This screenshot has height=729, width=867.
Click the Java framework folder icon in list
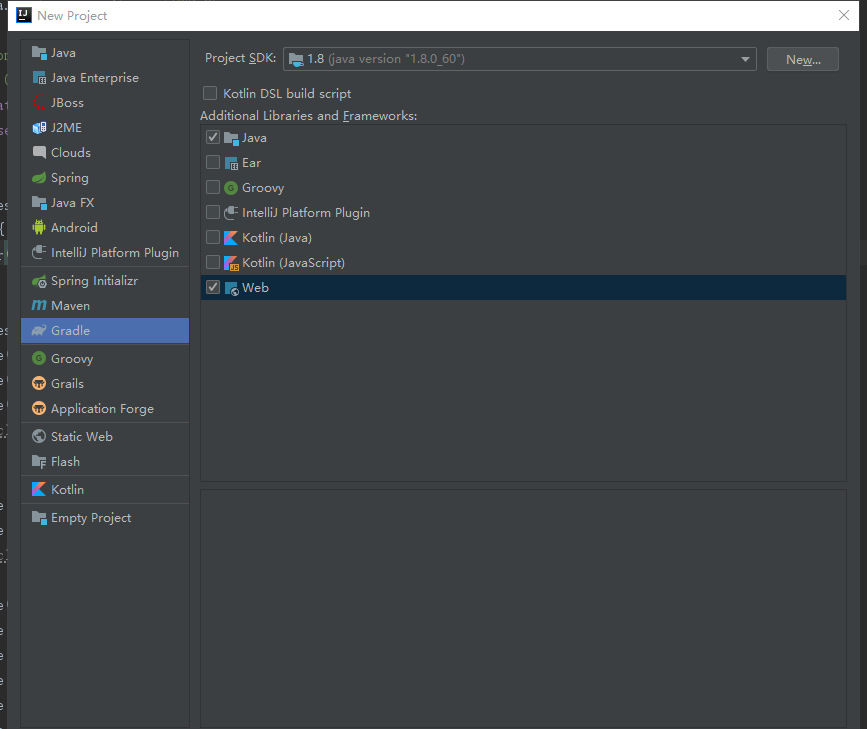231,138
